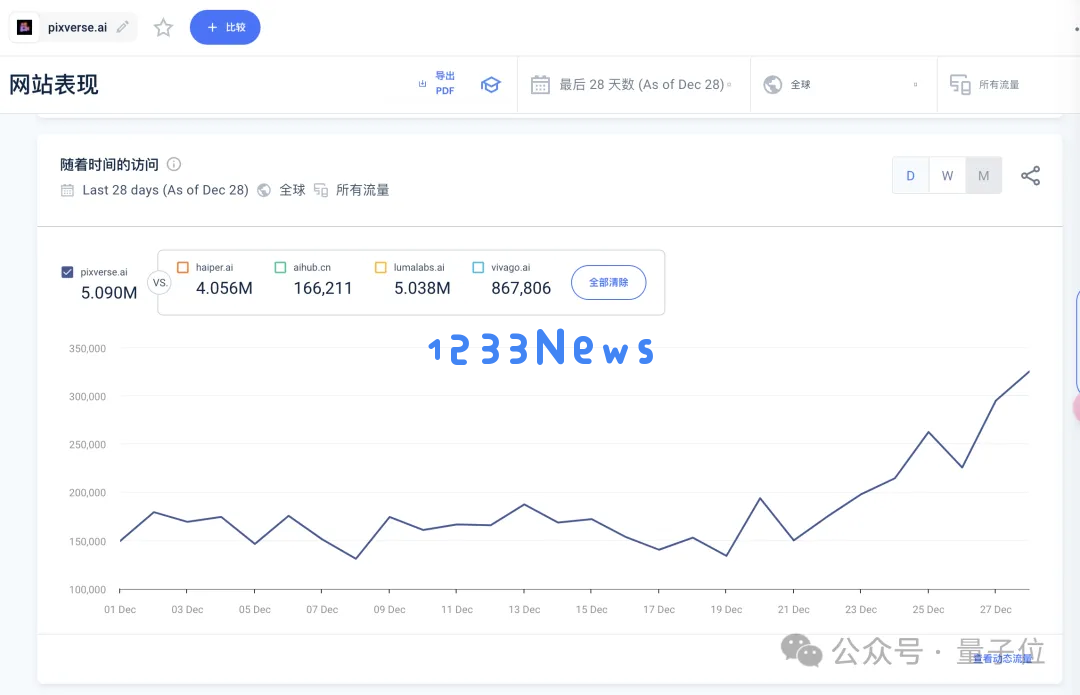Enable the lumalabs.ai comparison checkbox
The image size is (1080, 695).
(380, 267)
